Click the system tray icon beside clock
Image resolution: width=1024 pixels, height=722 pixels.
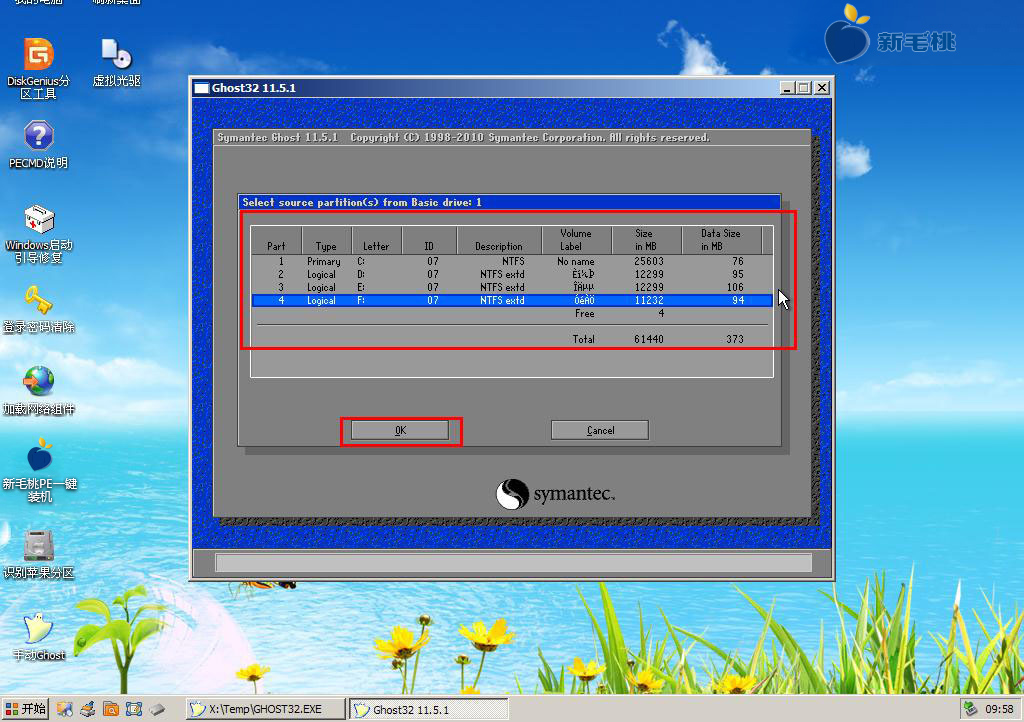[970, 709]
